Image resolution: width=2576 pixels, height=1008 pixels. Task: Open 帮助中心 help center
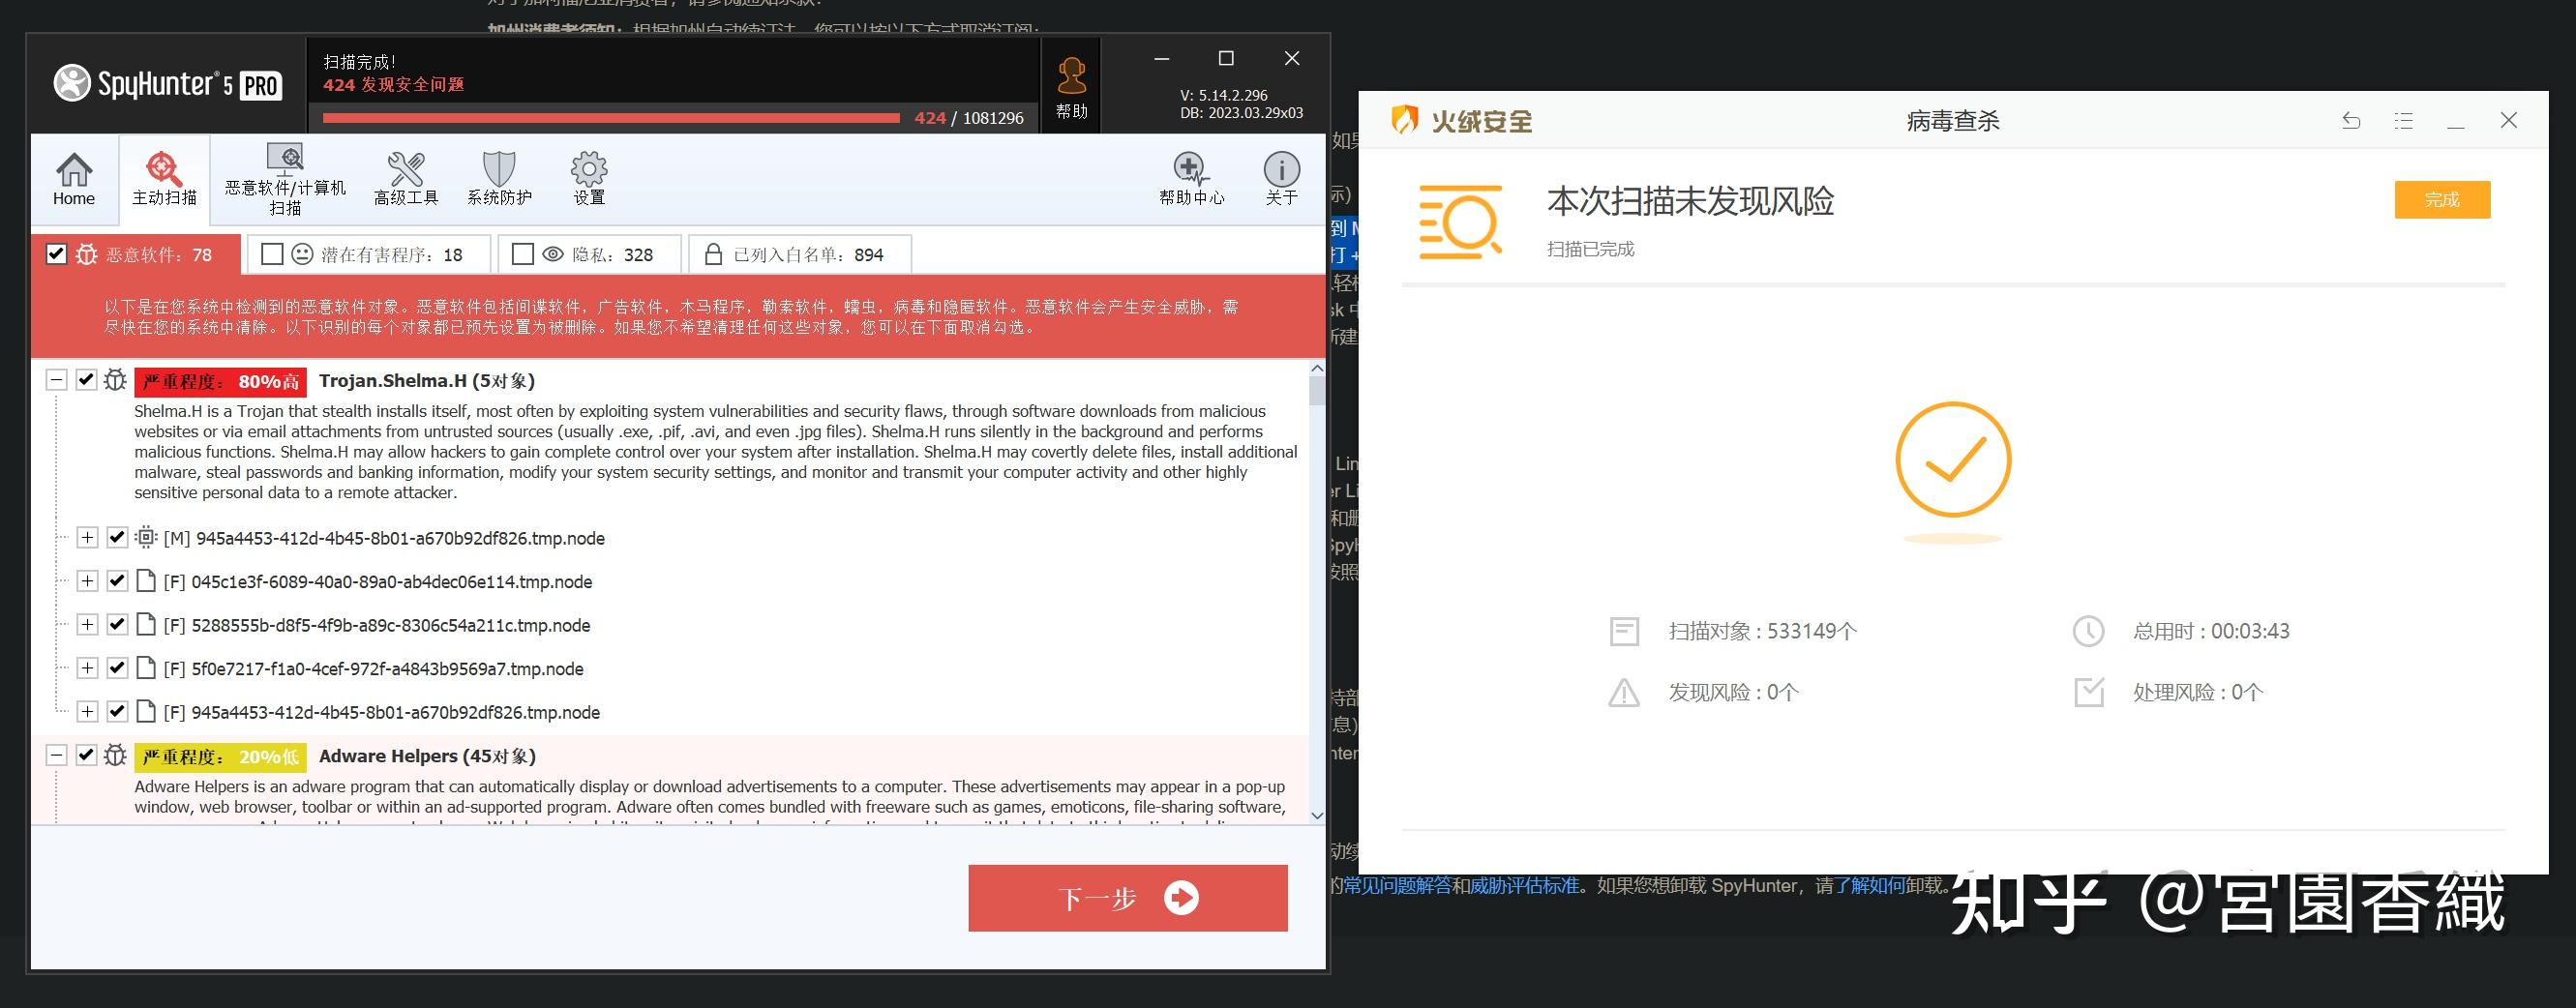tap(1191, 180)
